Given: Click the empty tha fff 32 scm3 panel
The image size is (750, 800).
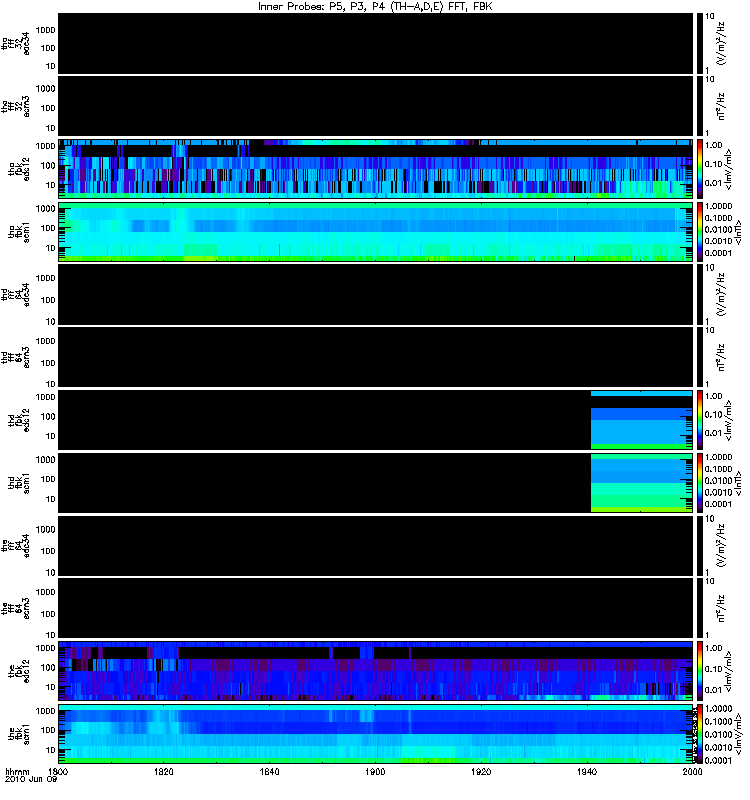Looking at the screenshot, I should [x=376, y=106].
